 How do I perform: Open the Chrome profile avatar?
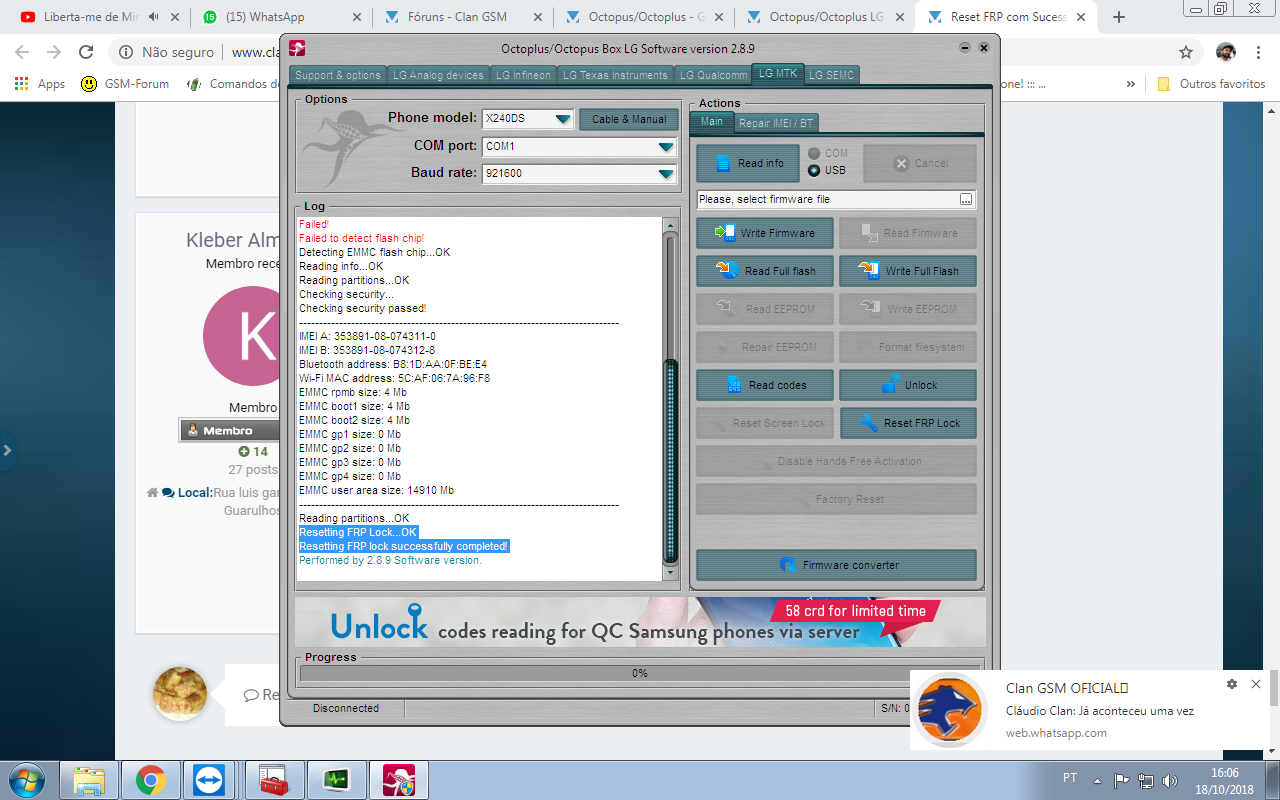tap(1226, 52)
